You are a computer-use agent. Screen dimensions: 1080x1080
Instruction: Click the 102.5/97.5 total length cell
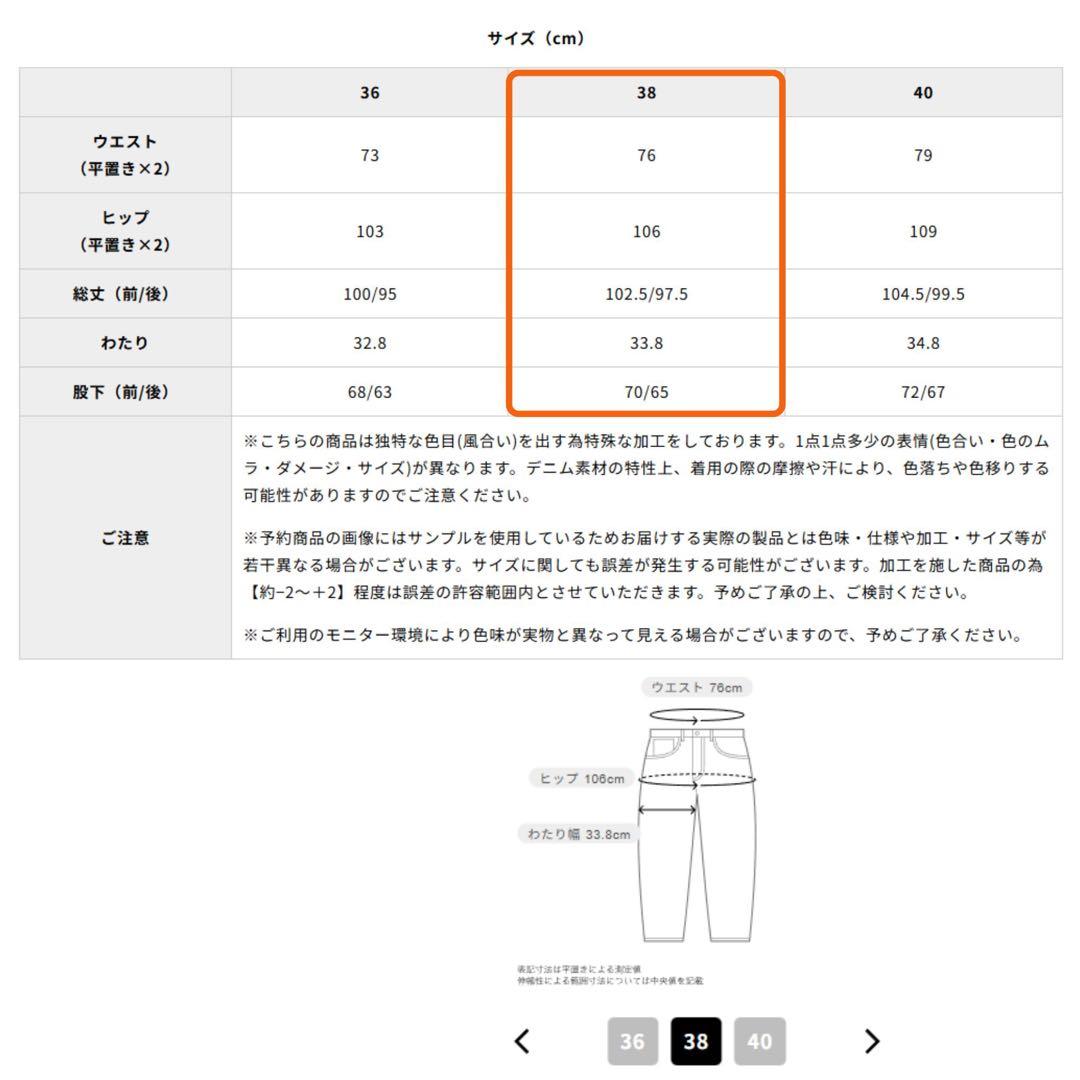click(x=646, y=294)
